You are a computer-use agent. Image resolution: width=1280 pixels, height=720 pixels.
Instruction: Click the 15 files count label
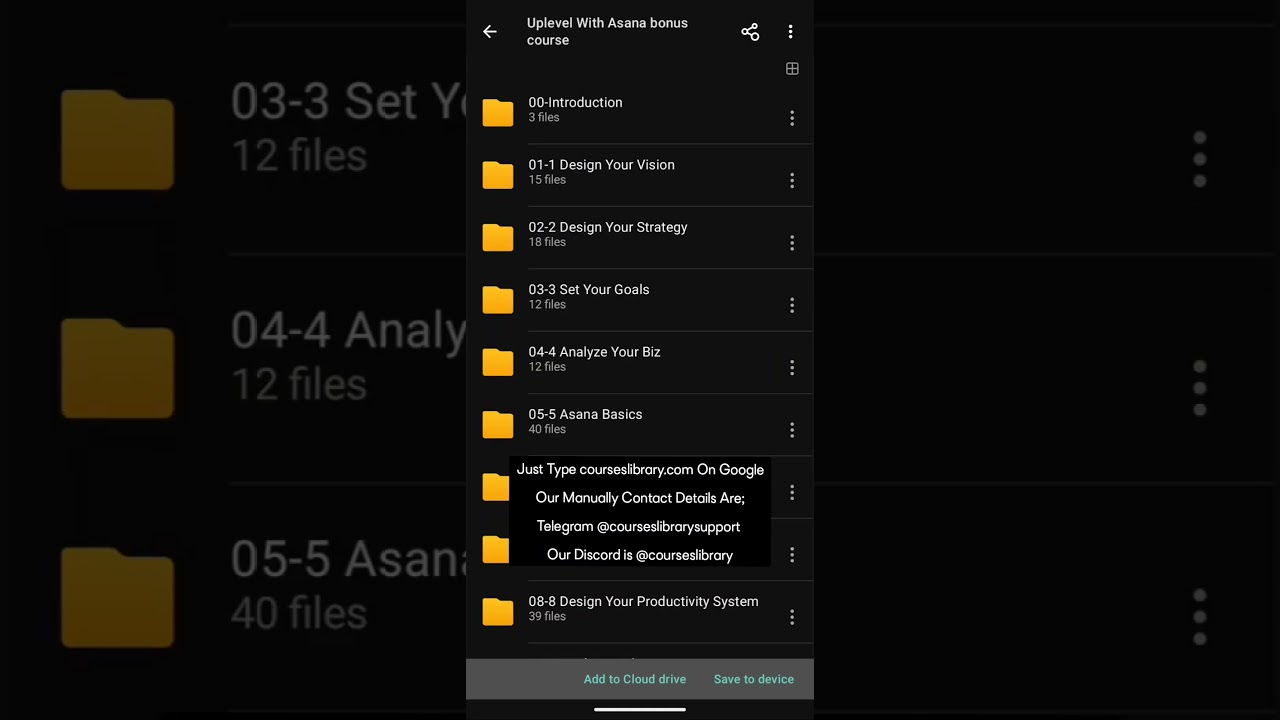click(547, 180)
